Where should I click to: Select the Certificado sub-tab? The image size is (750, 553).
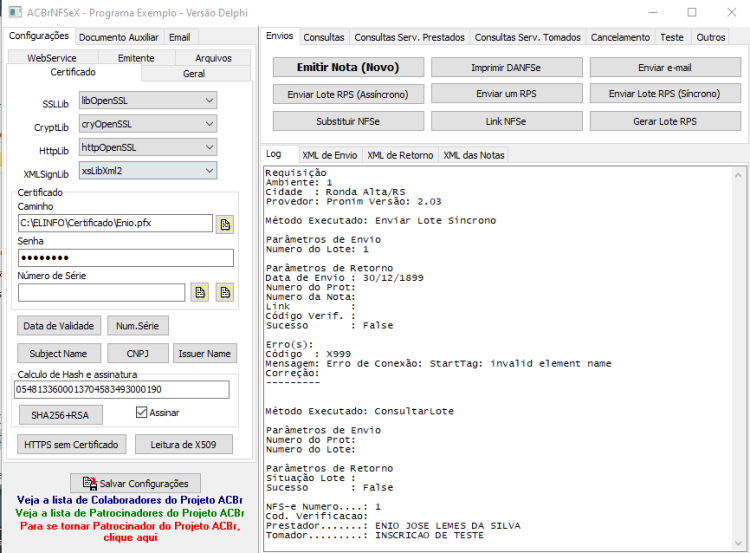[x=73, y=72]
